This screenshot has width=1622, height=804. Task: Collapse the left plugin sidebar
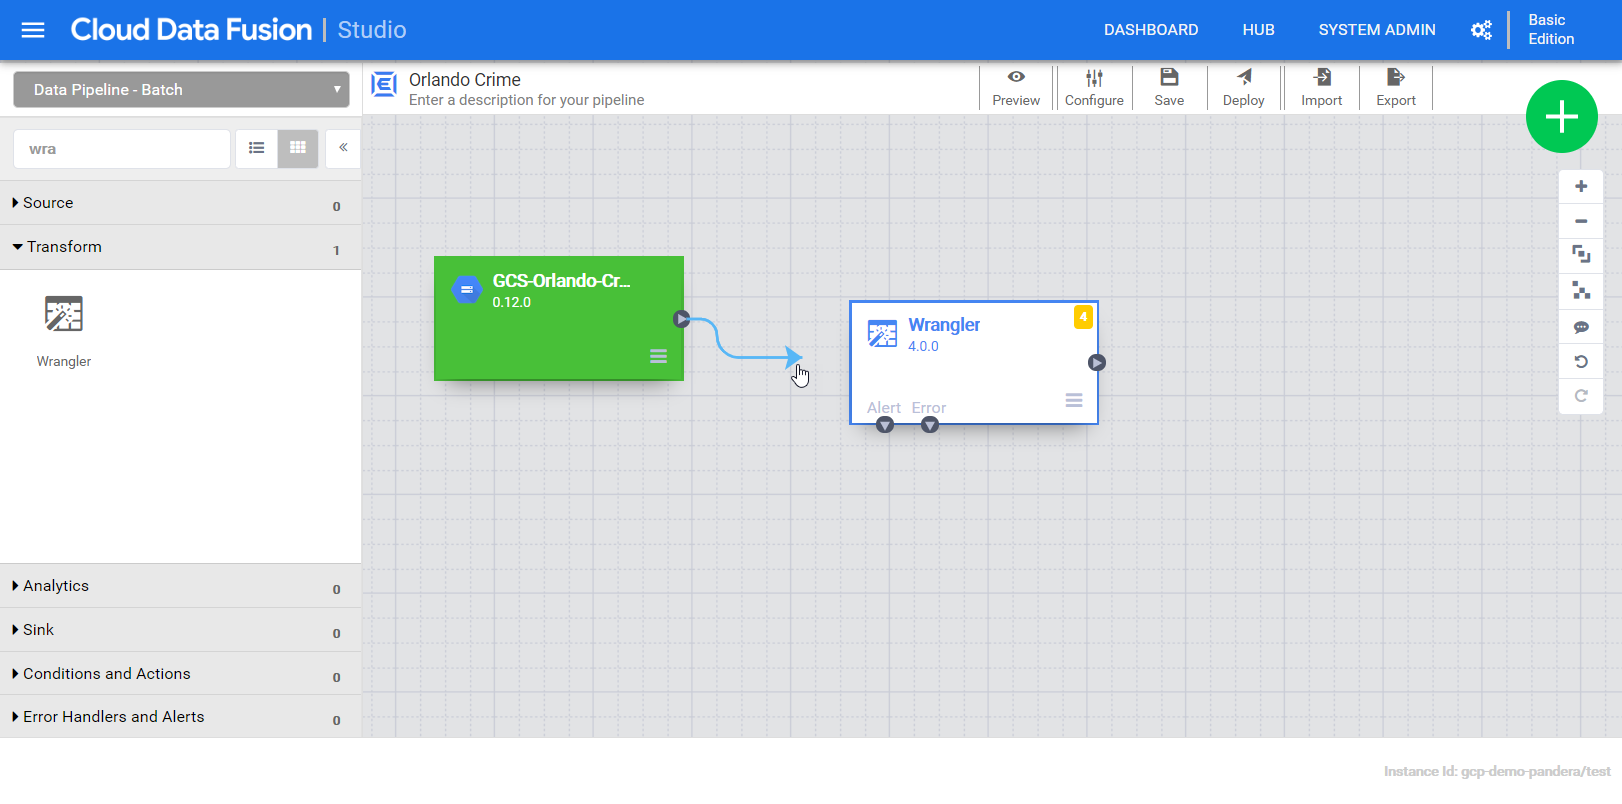click(x=343, y=148)
